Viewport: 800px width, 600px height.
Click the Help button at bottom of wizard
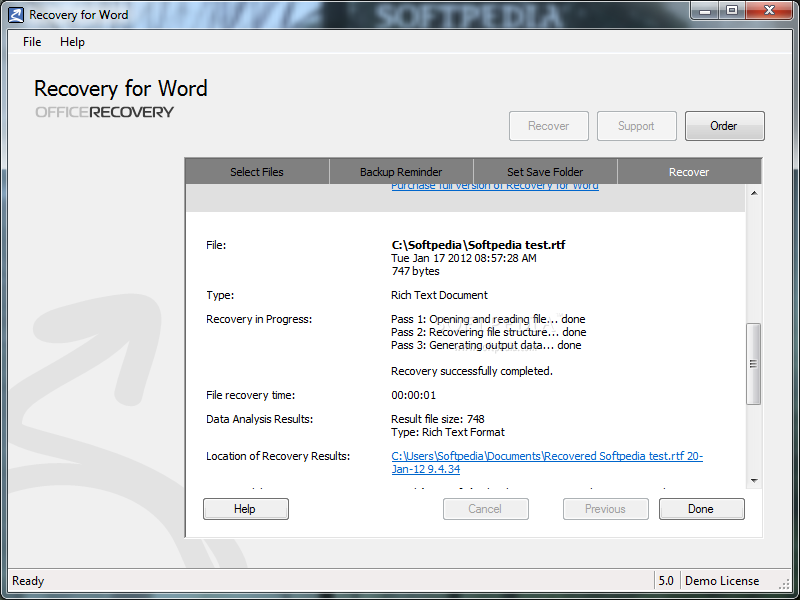tap(245, 509)
